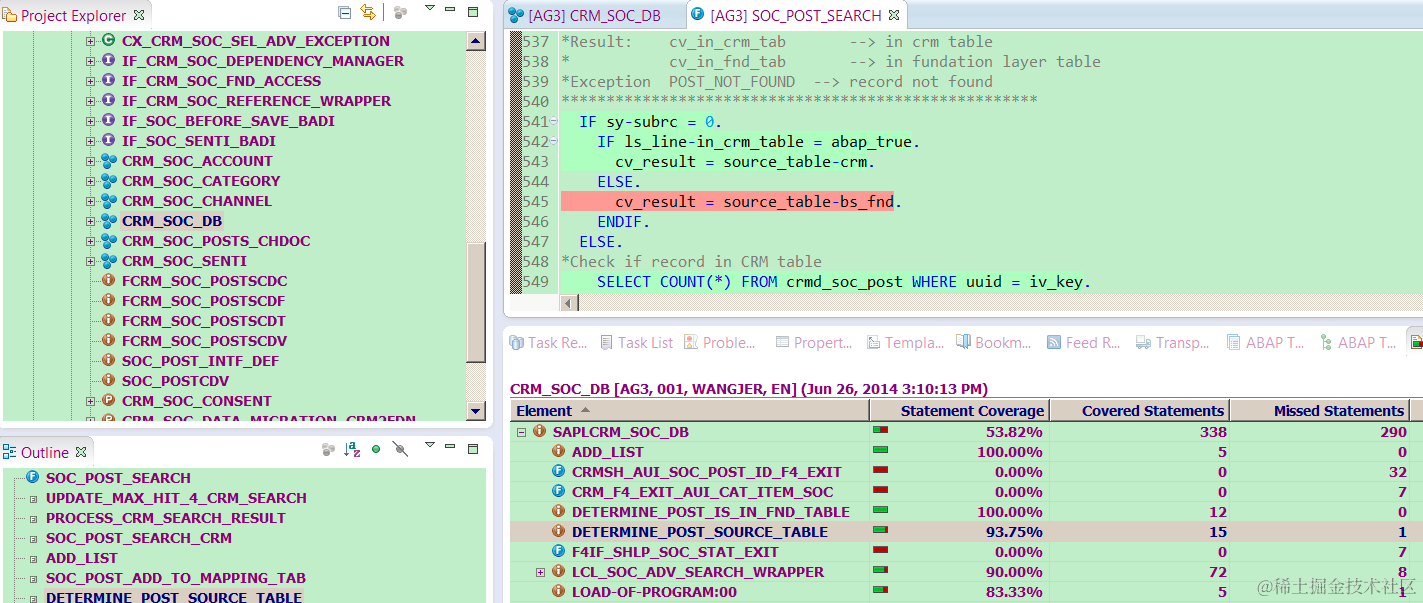Screen dimensions: 1423x603
Task: Open the Templates view tab
Action: click(905, 342)
